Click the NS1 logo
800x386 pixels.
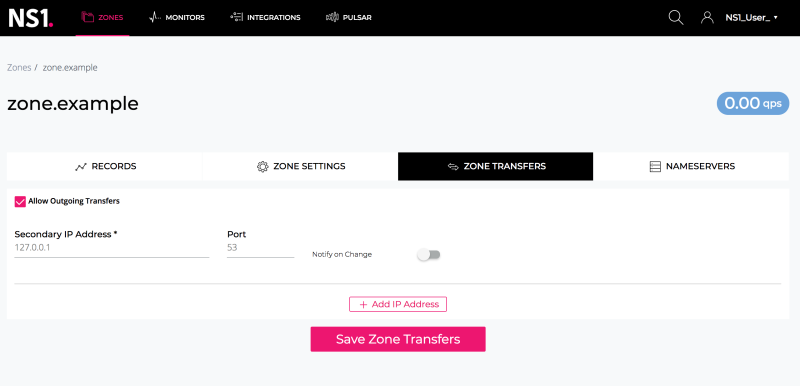[31, 18]
